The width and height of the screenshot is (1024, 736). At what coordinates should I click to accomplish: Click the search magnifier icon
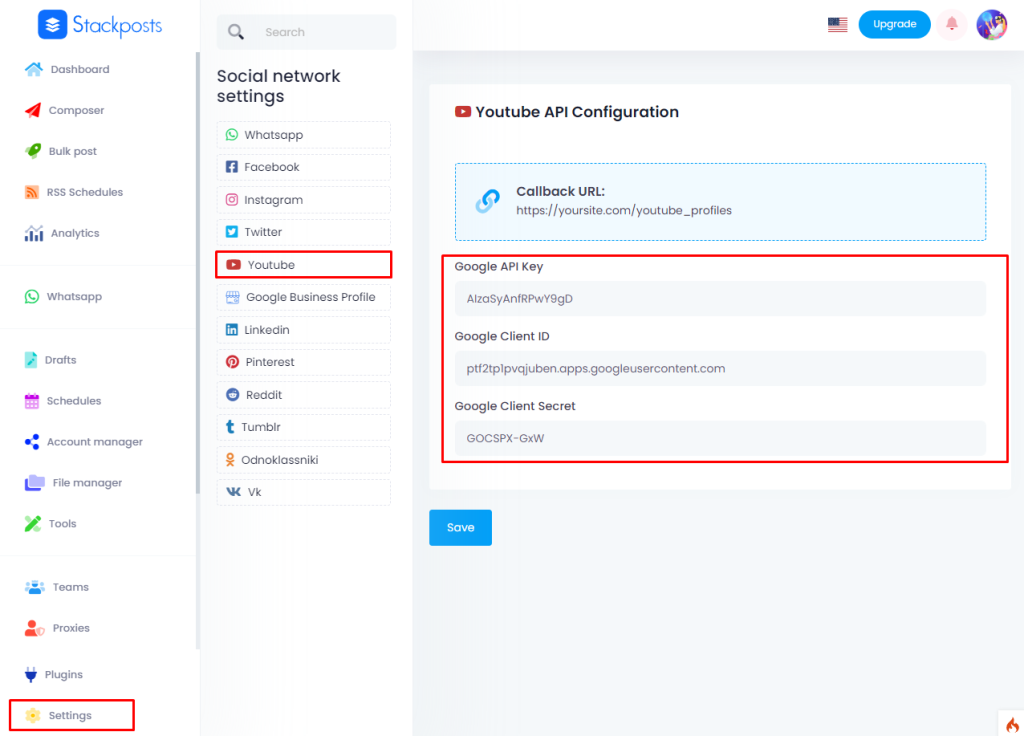tap(236, 32)
